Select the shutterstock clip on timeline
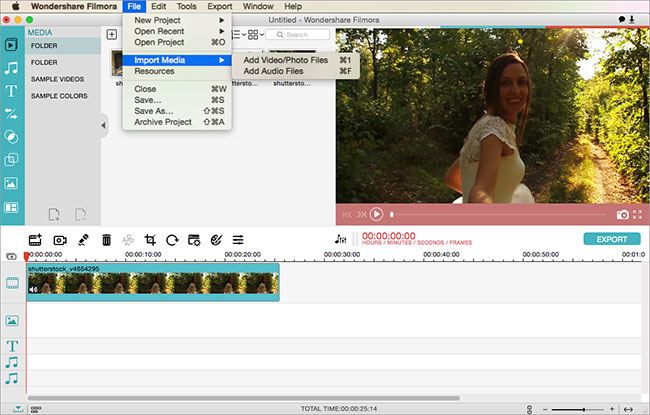Screen dimensions: 650x415 (x=153, y=282)
